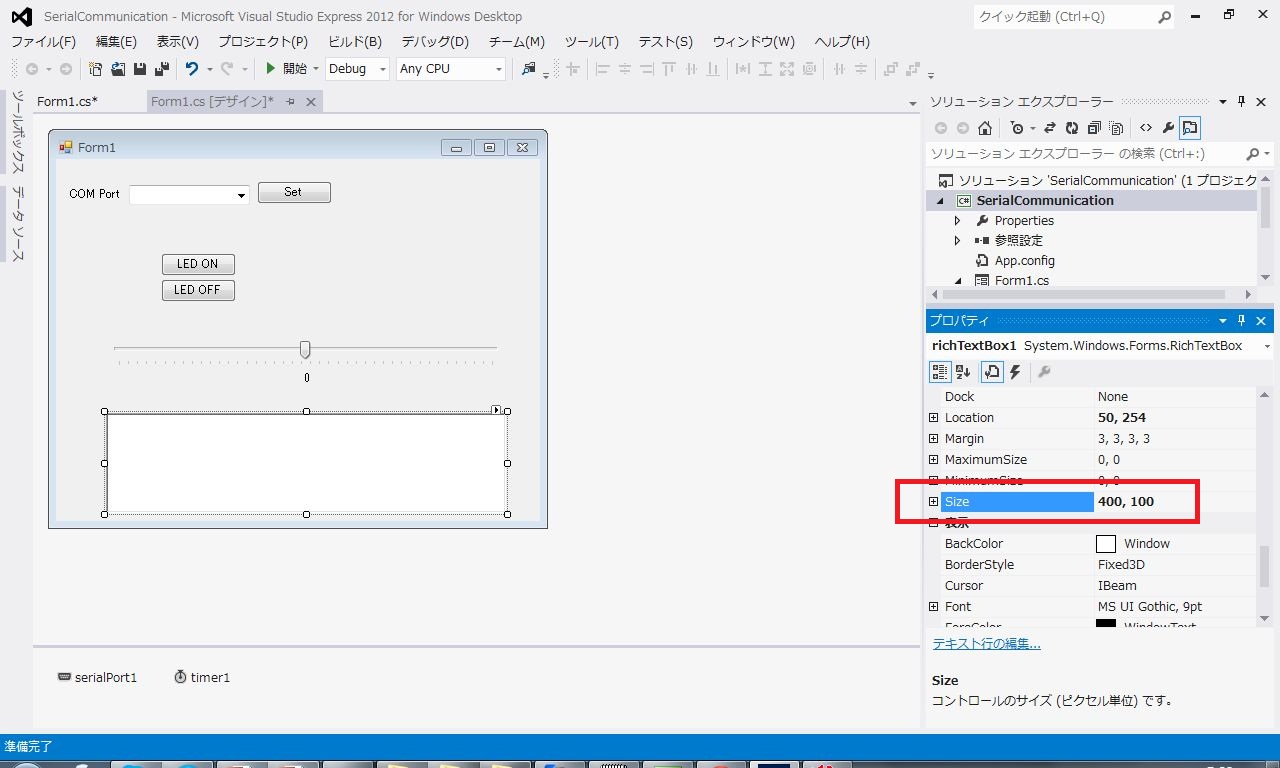This screenshot has height=768, width=1280.
Task: Open the ビルド(B) menu
Action: point(355,42)
